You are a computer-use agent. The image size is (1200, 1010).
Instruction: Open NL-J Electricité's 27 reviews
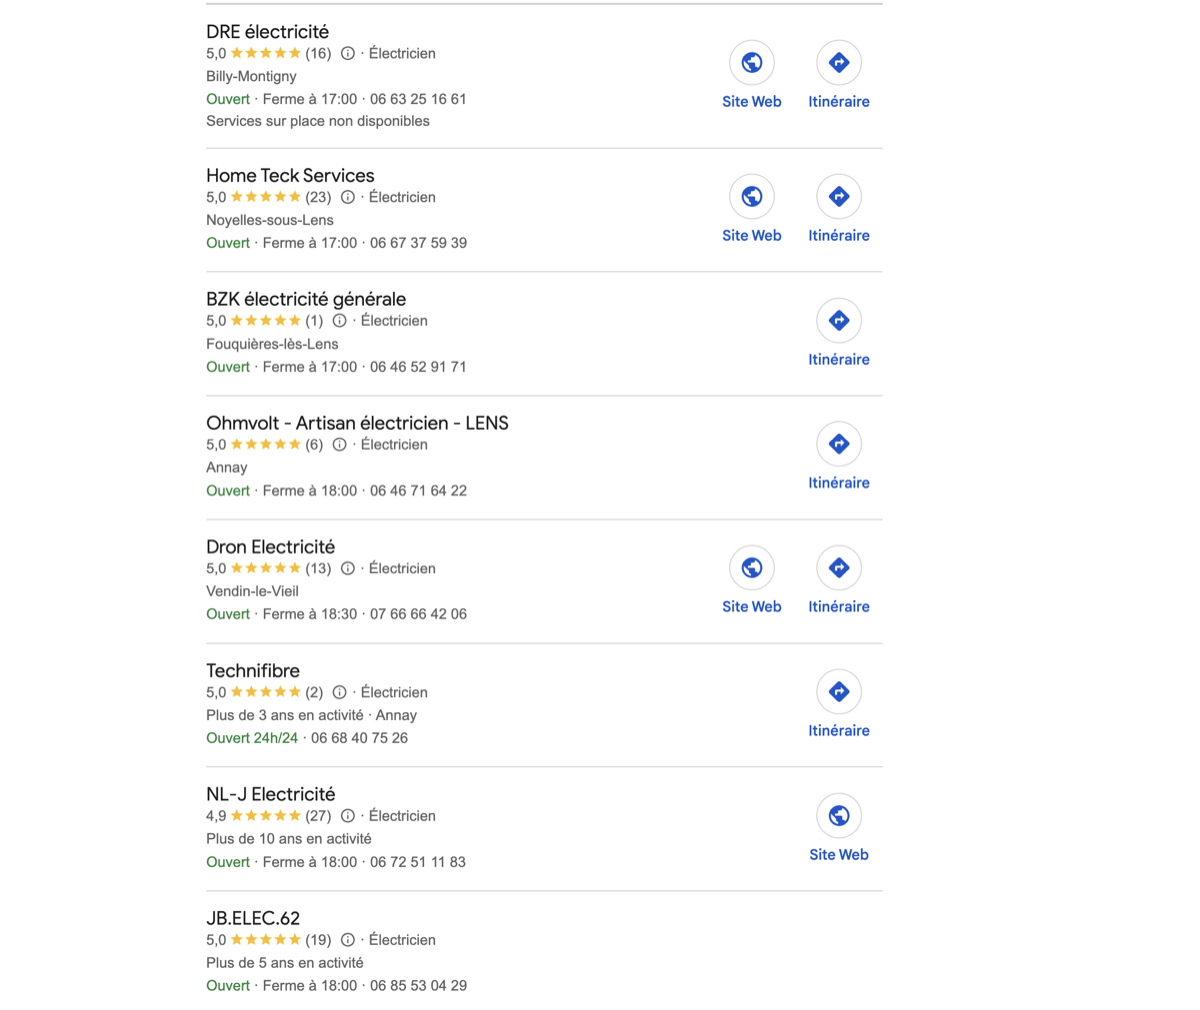pyautogui.click(x=318, y=815)
